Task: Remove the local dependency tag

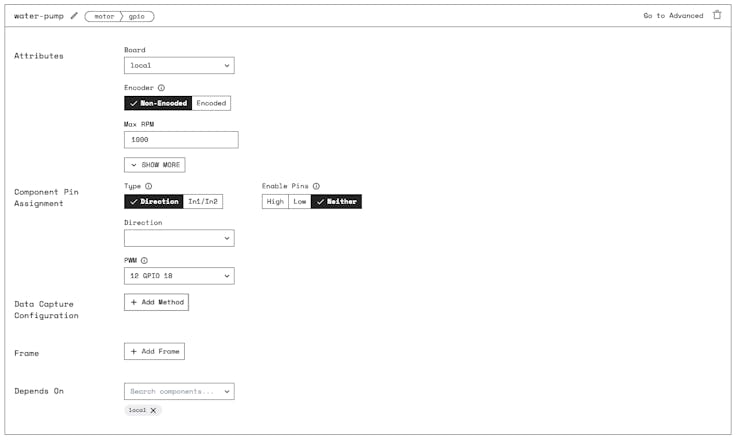Action: (x=153, y=410)
